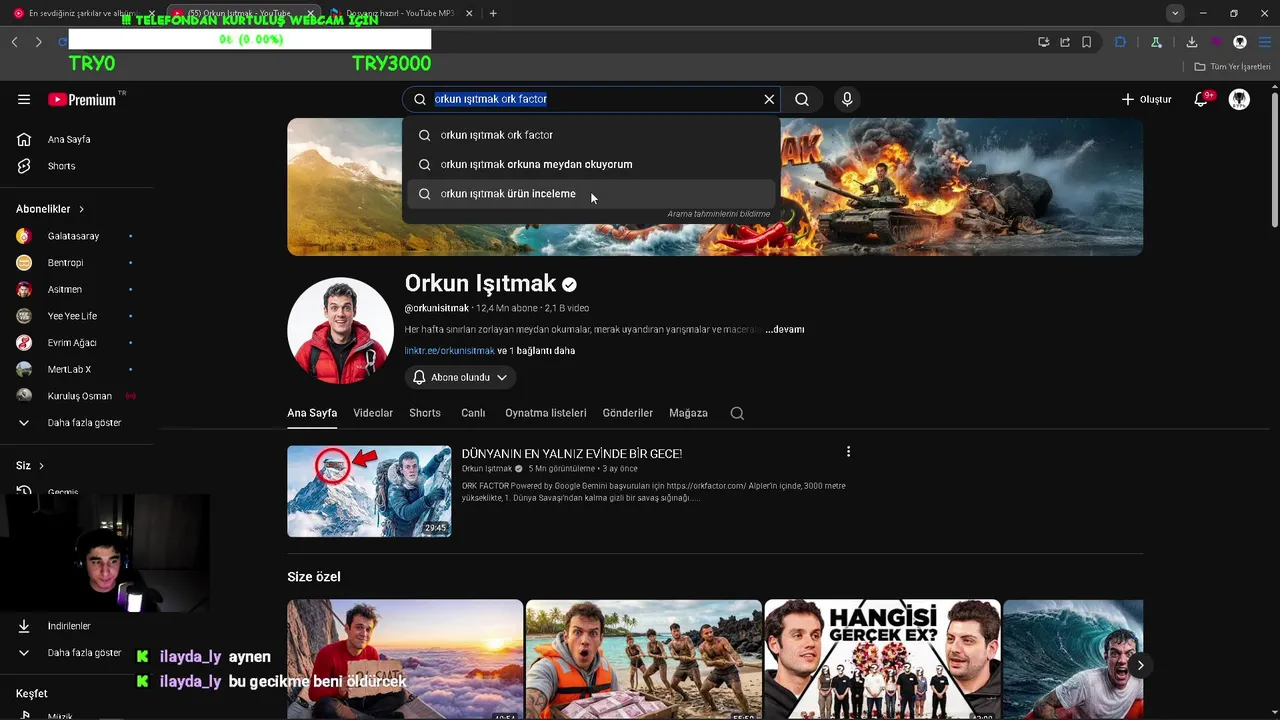Open the browser main menu icon

(1265, 42)
